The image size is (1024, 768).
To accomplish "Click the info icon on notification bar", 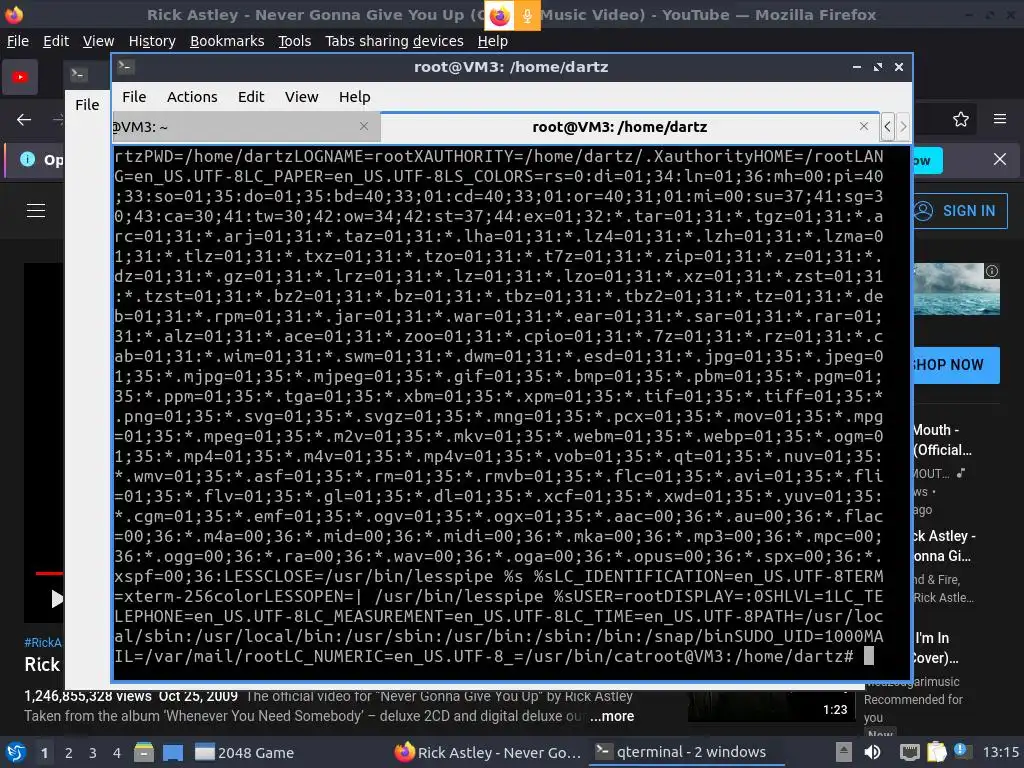I will (27, 159).
